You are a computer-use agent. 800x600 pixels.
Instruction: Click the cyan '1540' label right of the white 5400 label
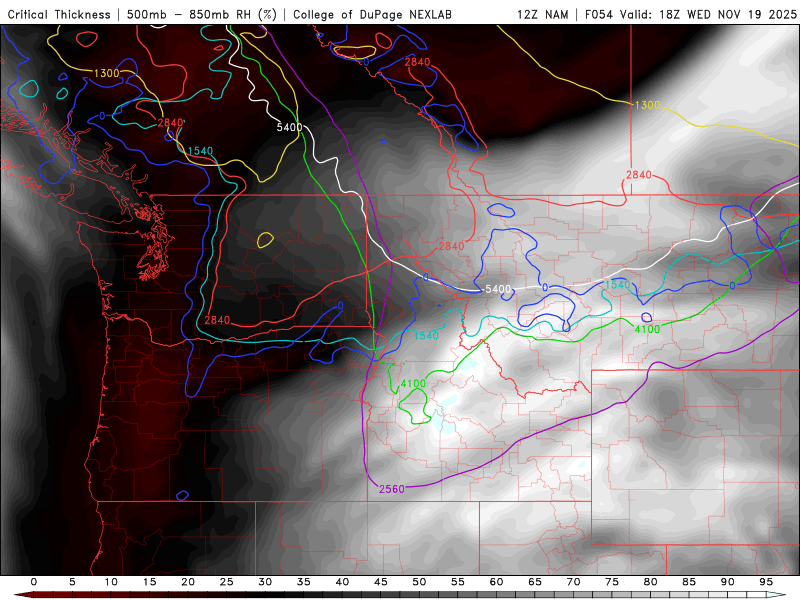tap(617, 284)
